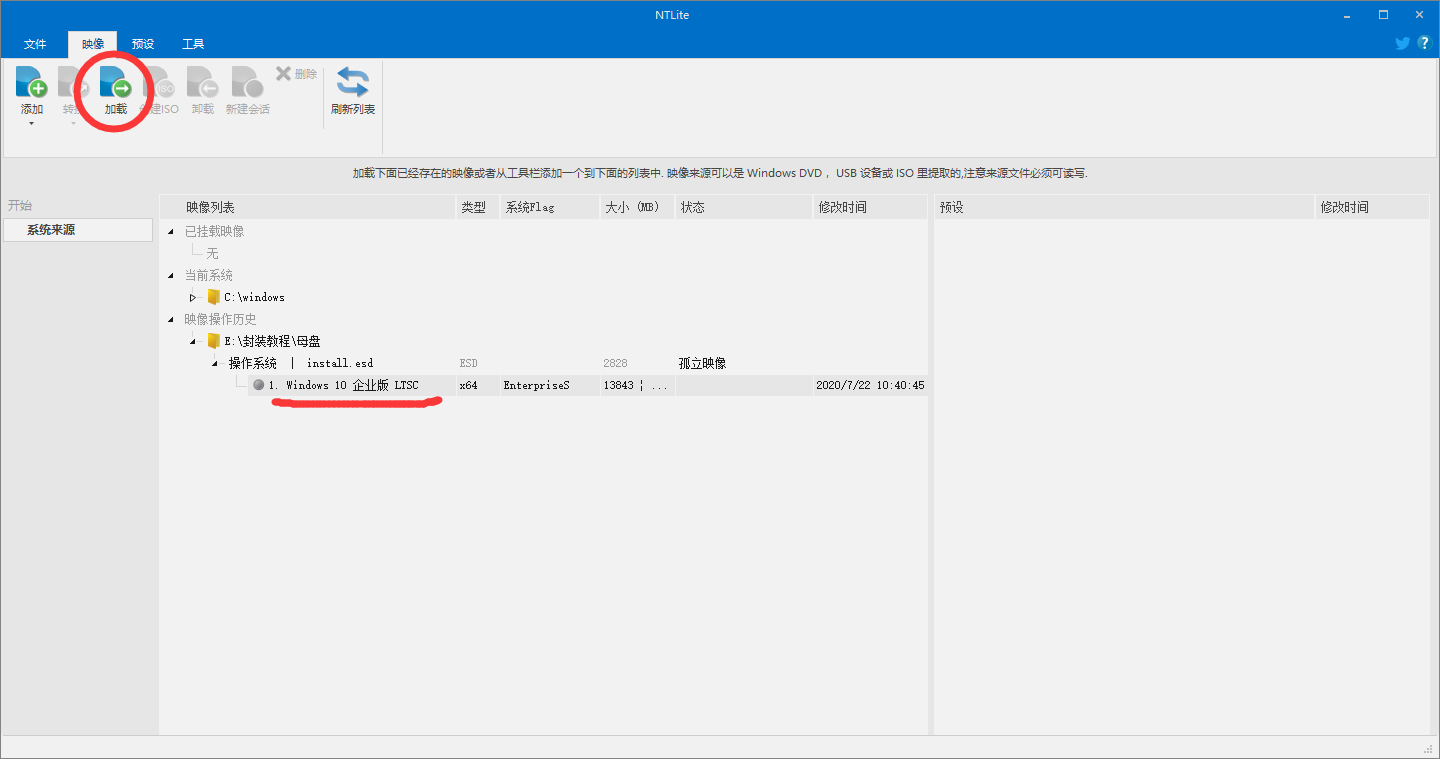
Task: Click the 已挂载映像 group label
Action: 214,231
